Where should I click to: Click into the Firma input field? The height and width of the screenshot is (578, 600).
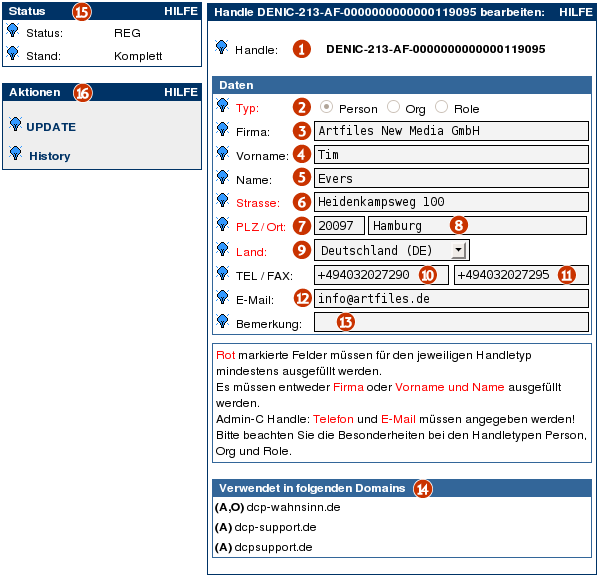(x=451, y=131)
